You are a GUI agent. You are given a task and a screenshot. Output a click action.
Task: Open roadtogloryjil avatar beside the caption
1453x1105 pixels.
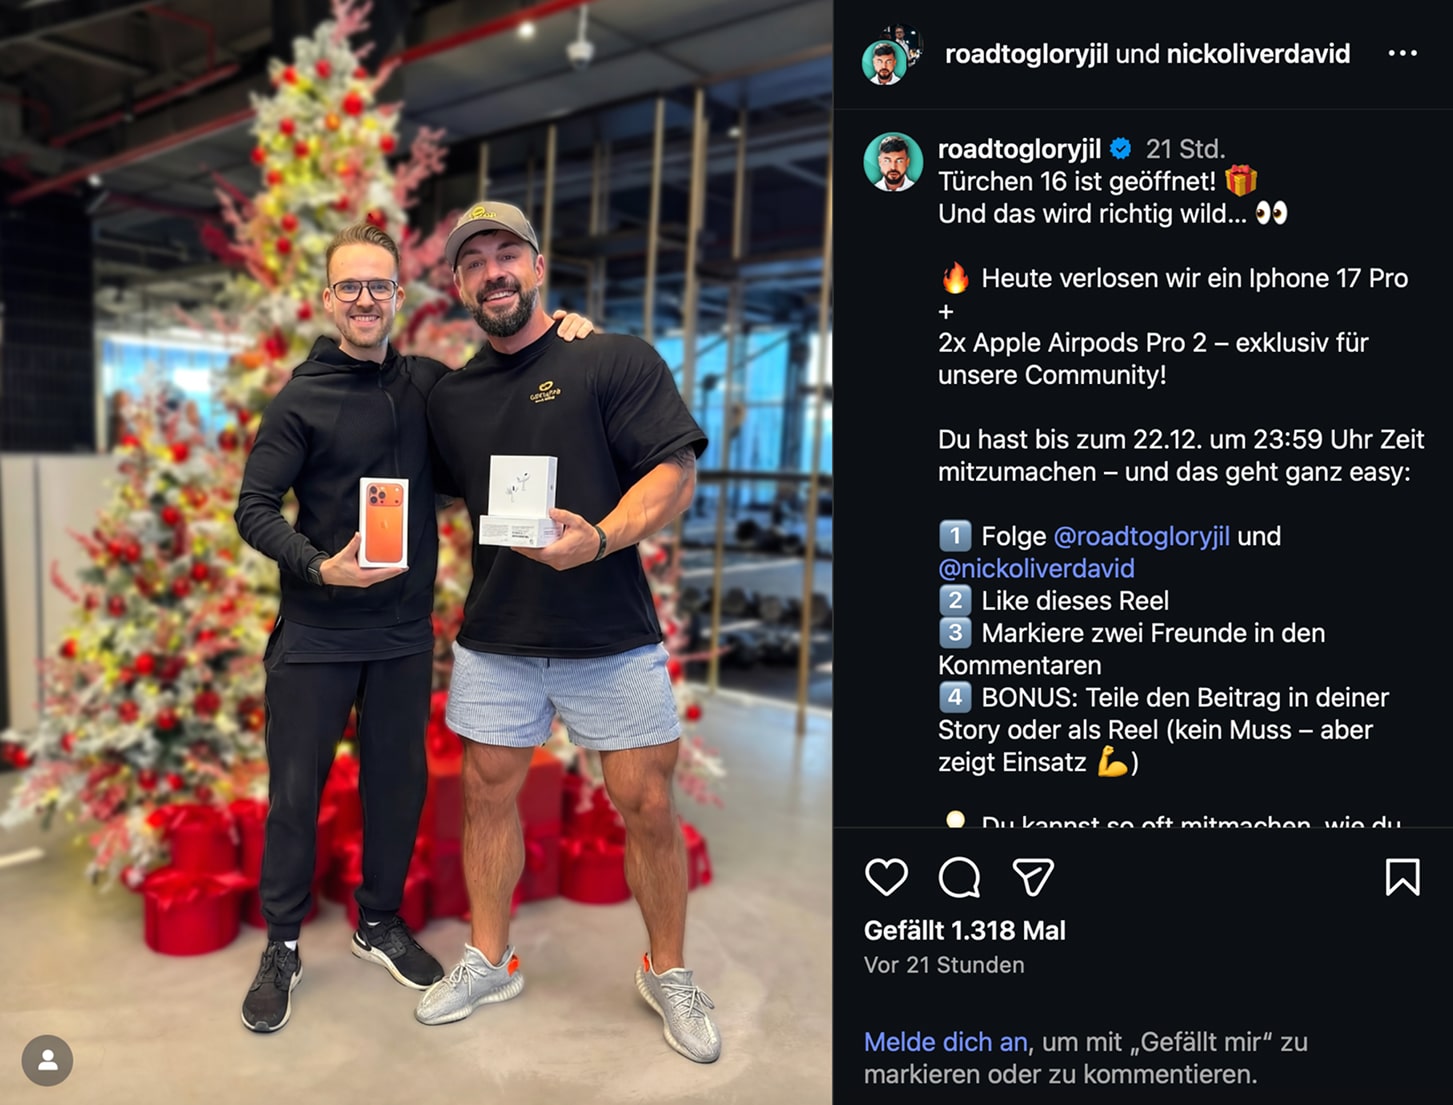[892, 162]
